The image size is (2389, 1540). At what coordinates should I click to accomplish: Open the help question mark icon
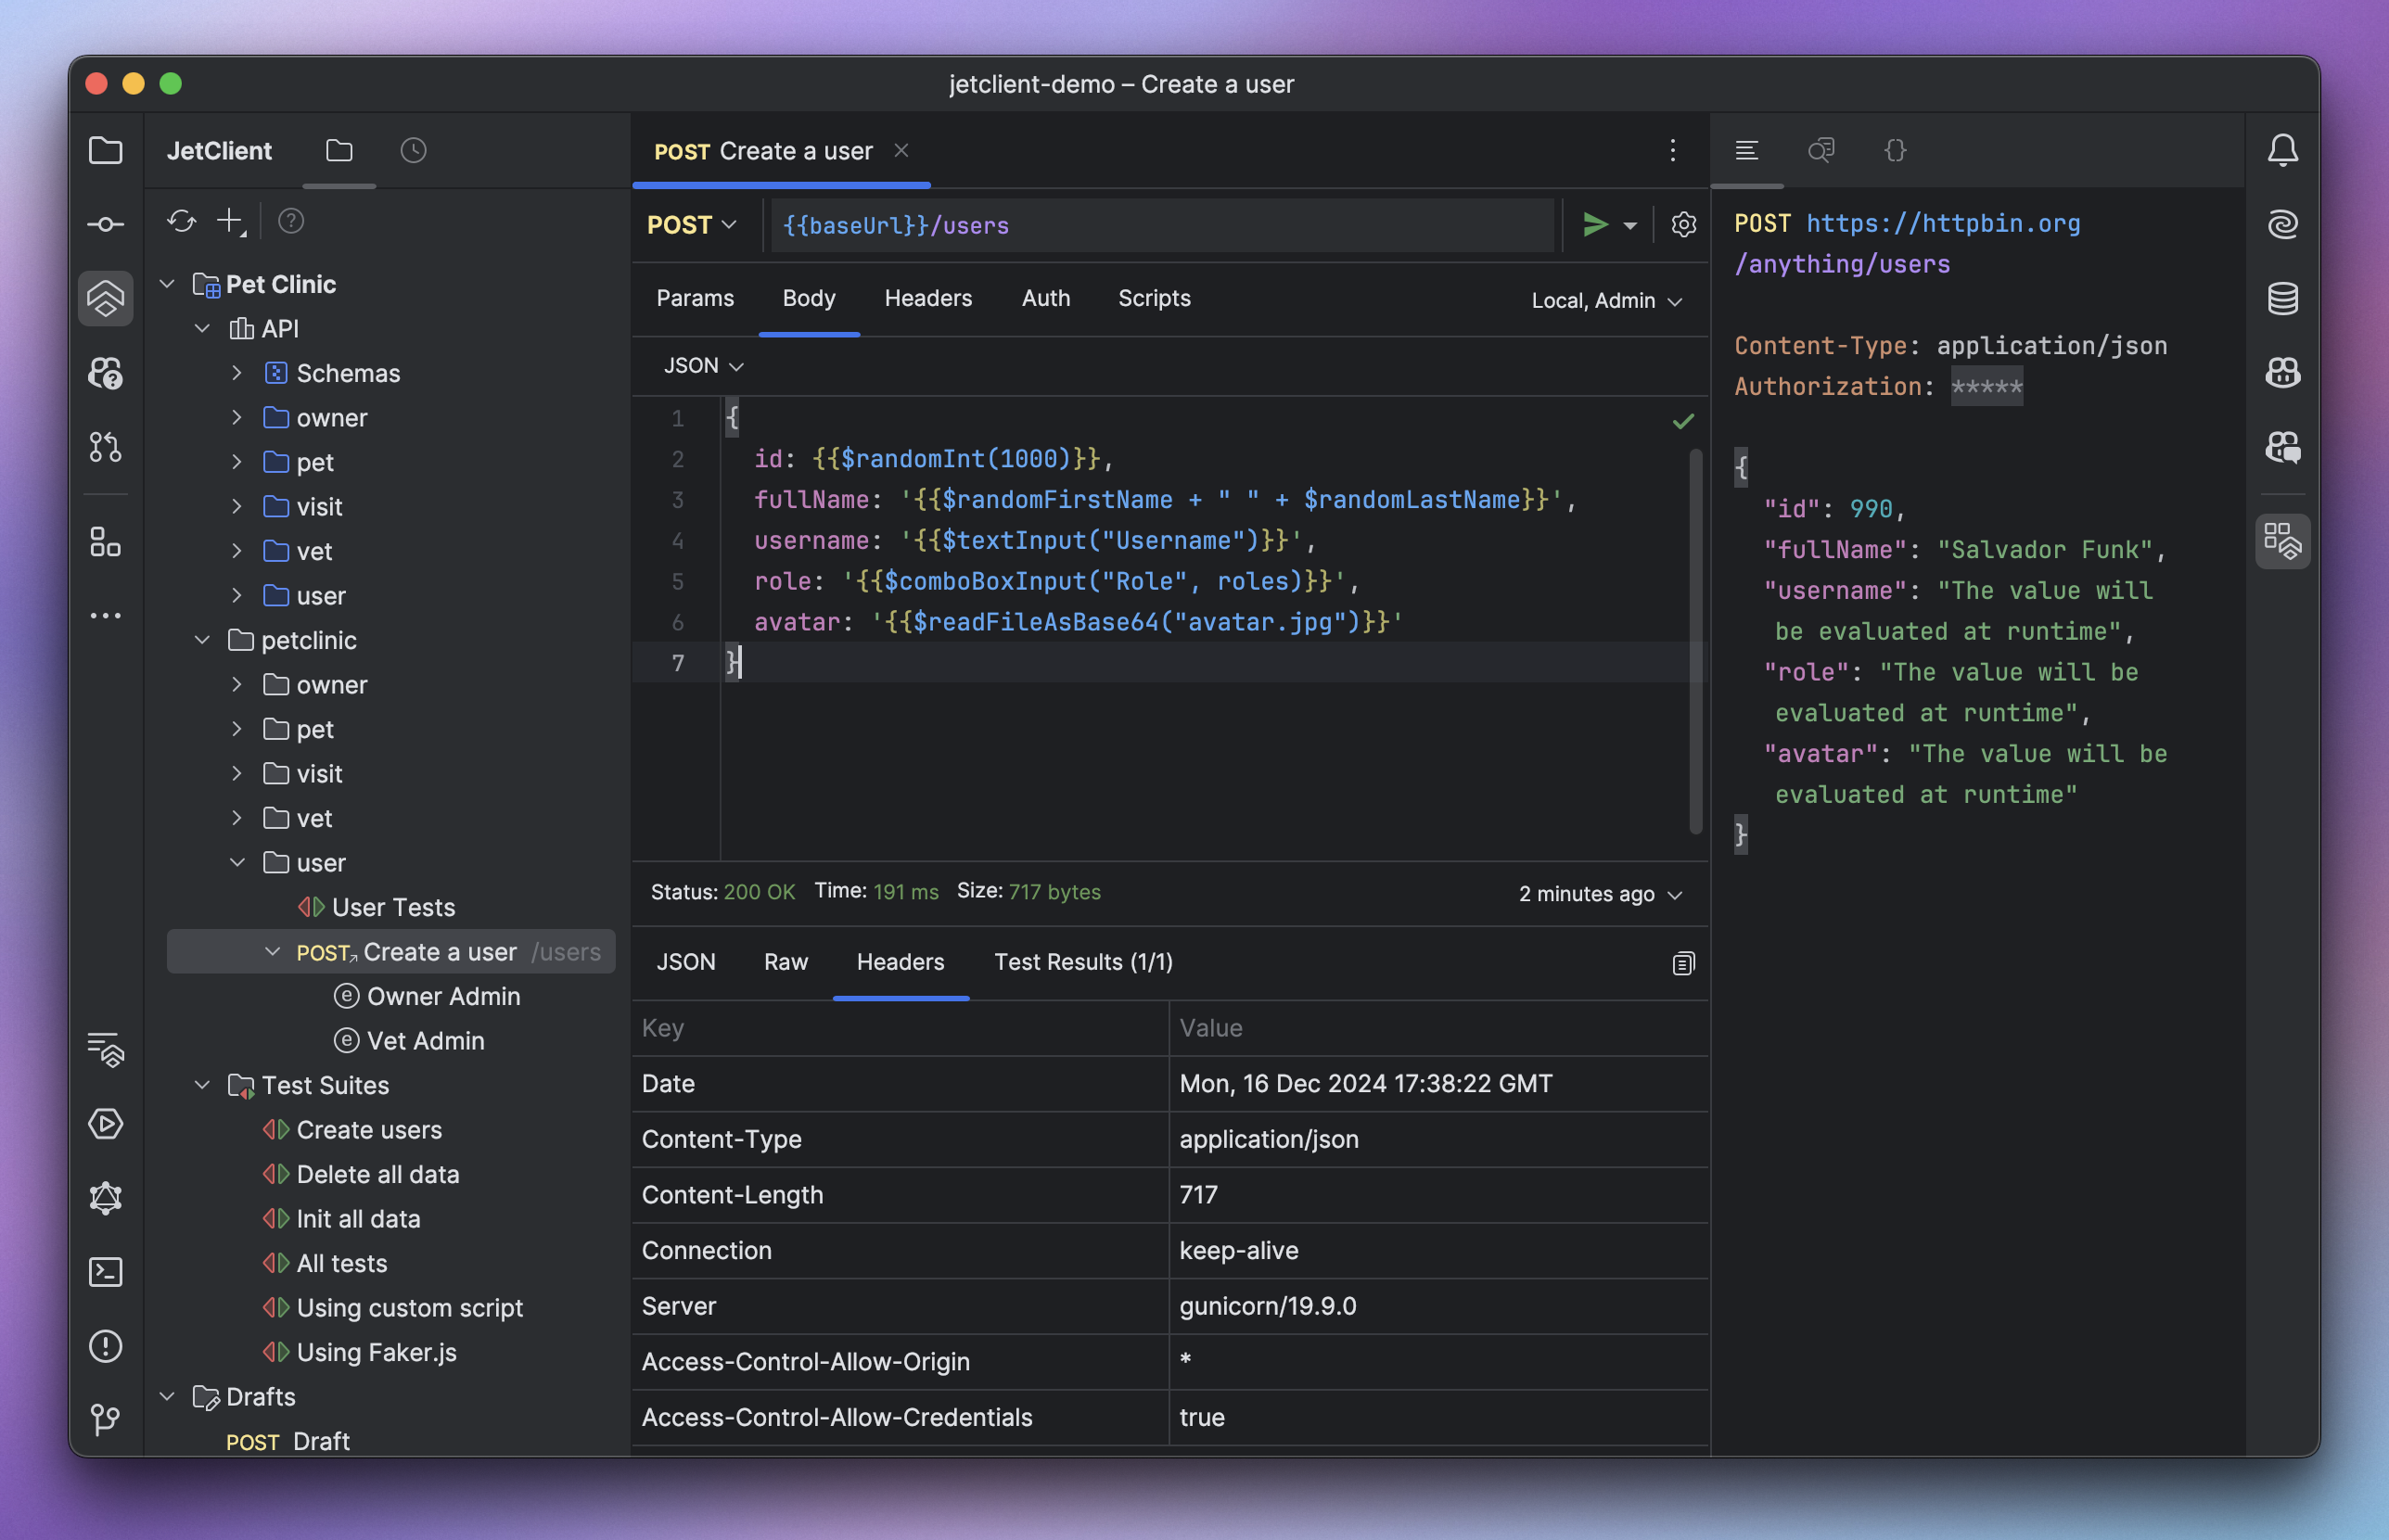click(290, 221)
